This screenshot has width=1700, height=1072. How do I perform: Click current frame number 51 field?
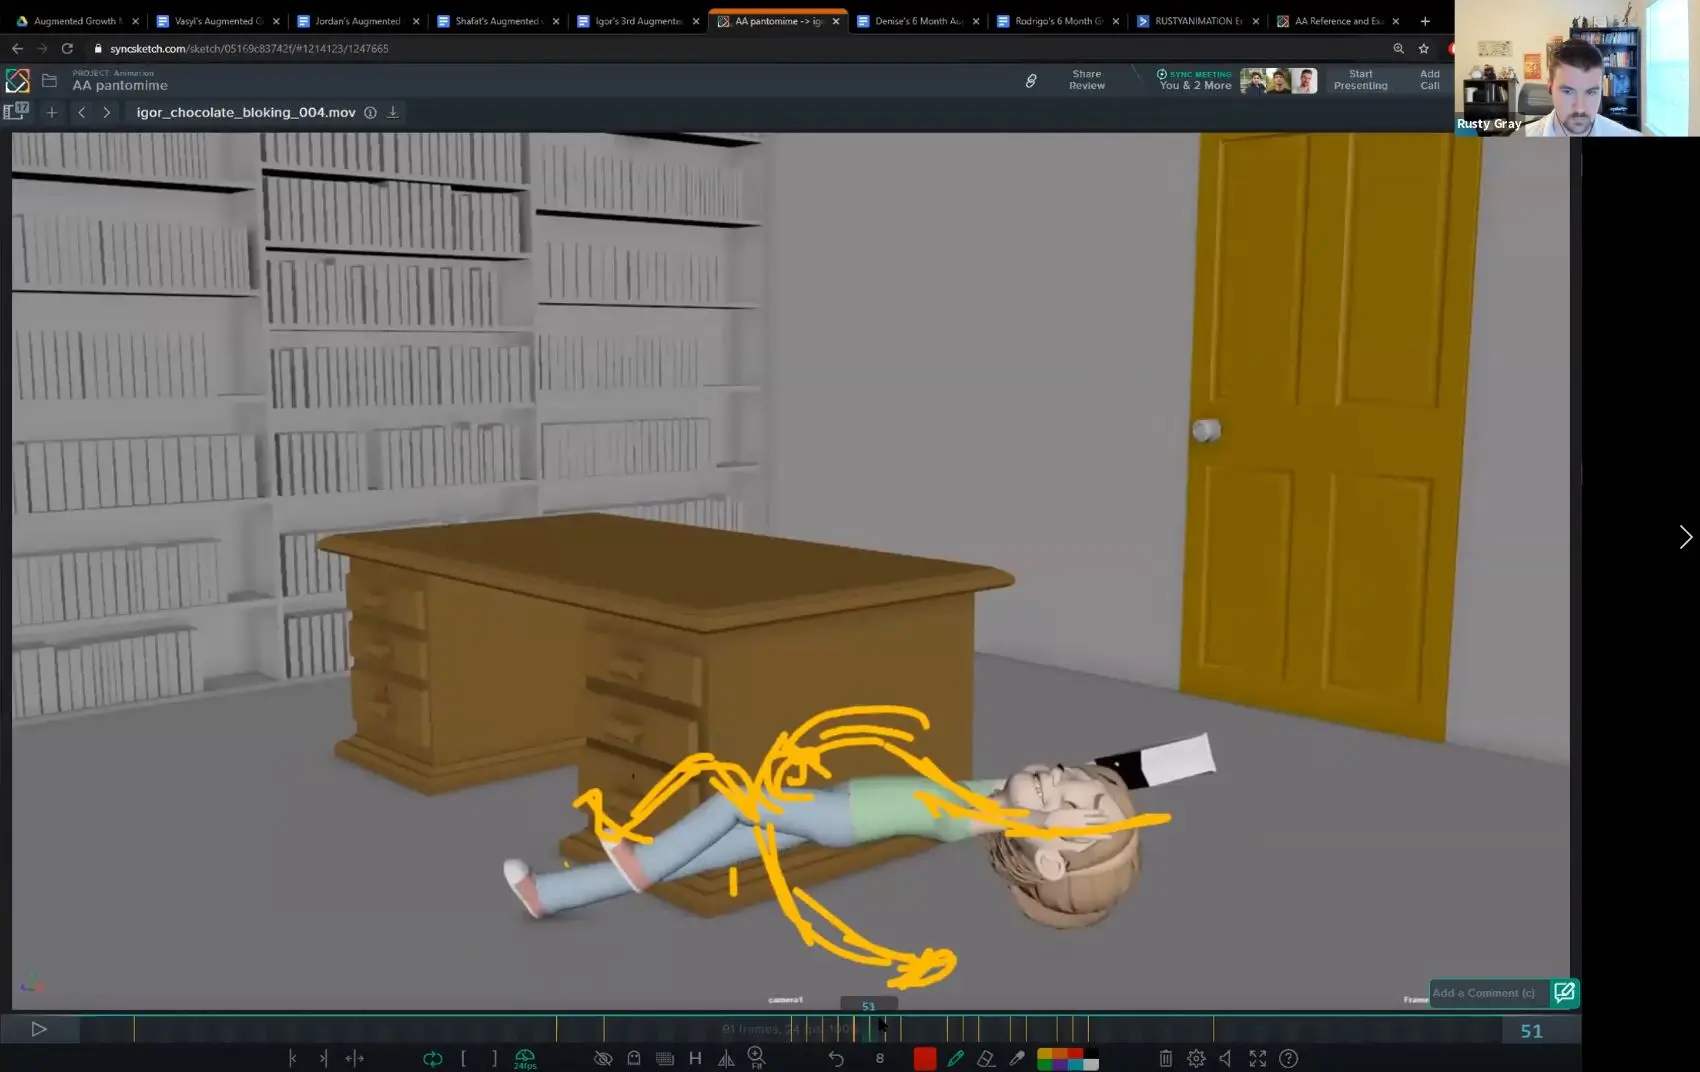1532,1030
